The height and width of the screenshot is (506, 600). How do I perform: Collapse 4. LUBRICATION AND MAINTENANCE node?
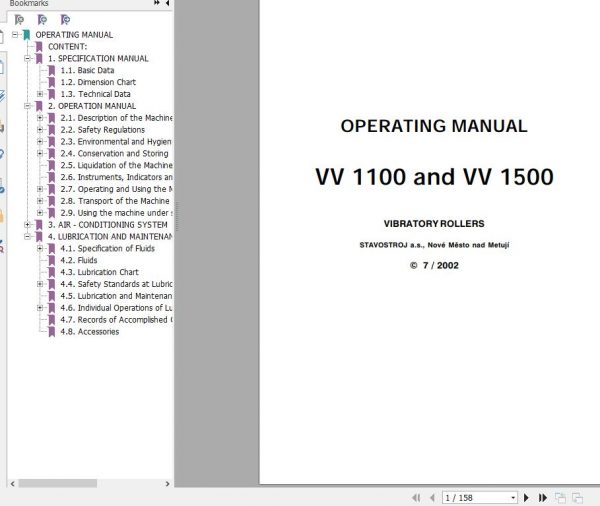click(27, 237)
